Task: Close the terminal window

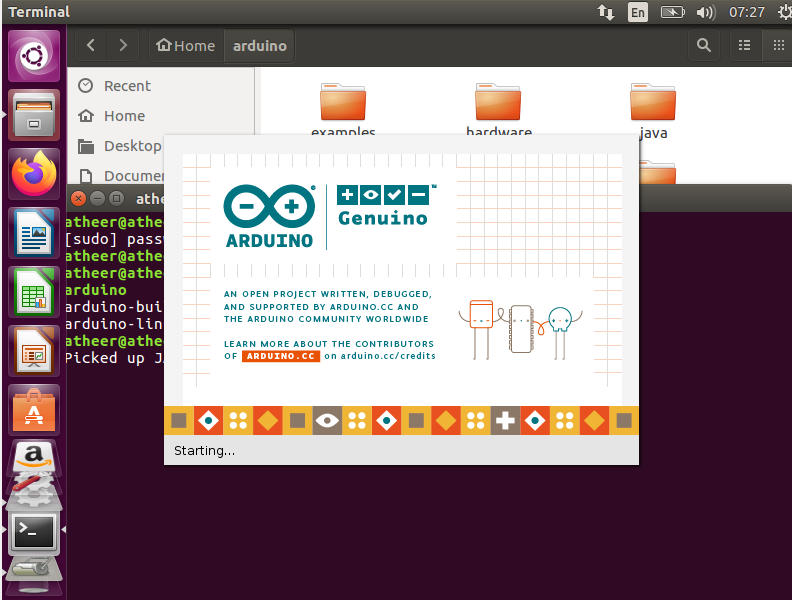Action: pyautogui.click(x=78, y=198)
